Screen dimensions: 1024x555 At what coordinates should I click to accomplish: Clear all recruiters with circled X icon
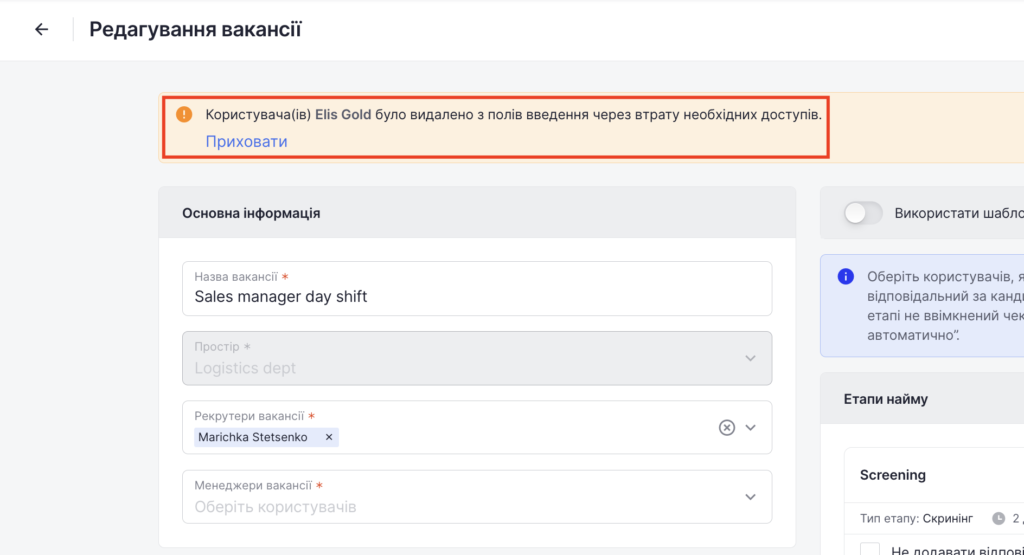[x=727, y=427]
